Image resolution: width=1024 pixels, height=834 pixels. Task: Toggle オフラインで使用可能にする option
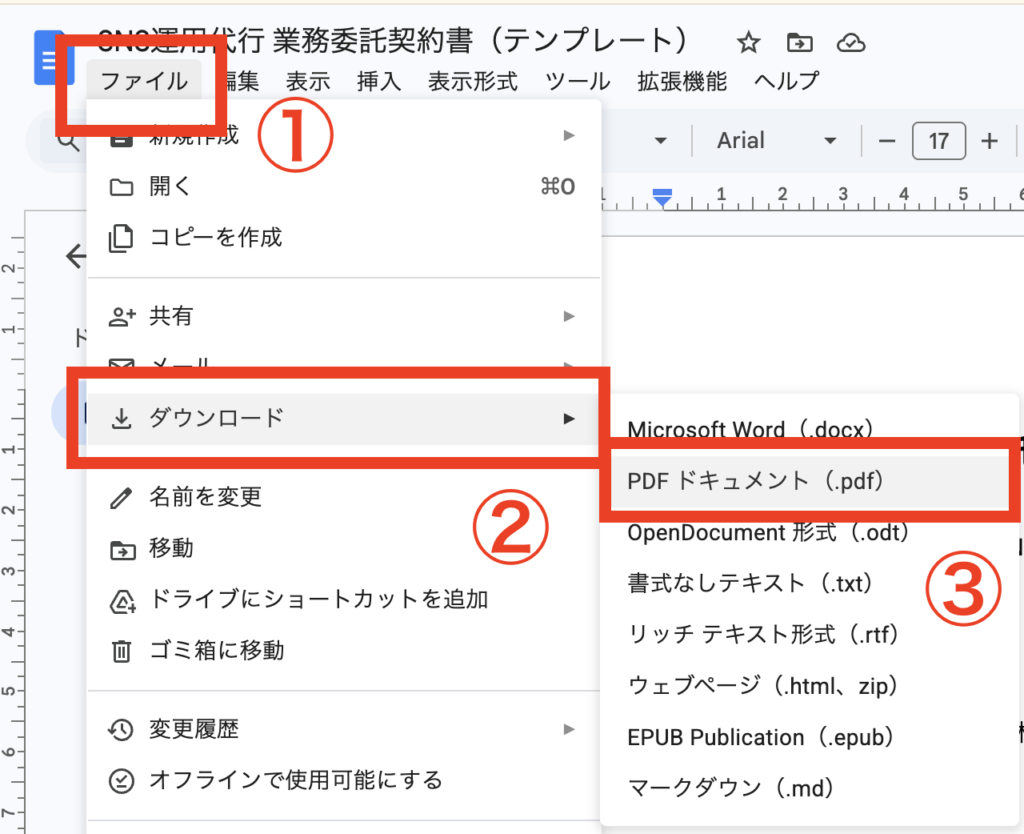[295, 779]
